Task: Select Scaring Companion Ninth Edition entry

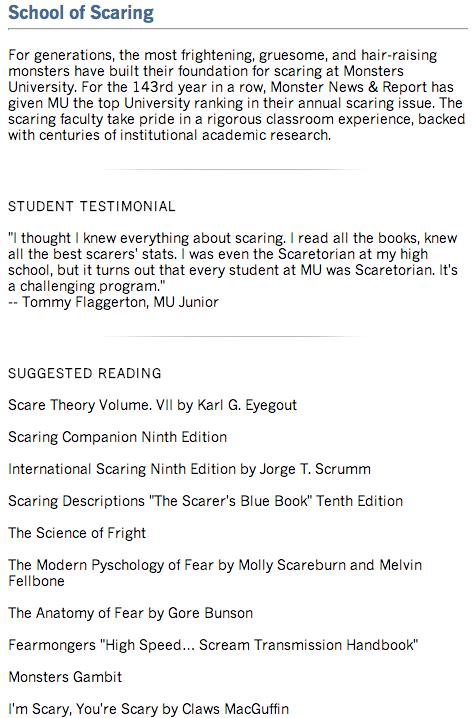Action: pyautogui.click(x=118, y=437)
